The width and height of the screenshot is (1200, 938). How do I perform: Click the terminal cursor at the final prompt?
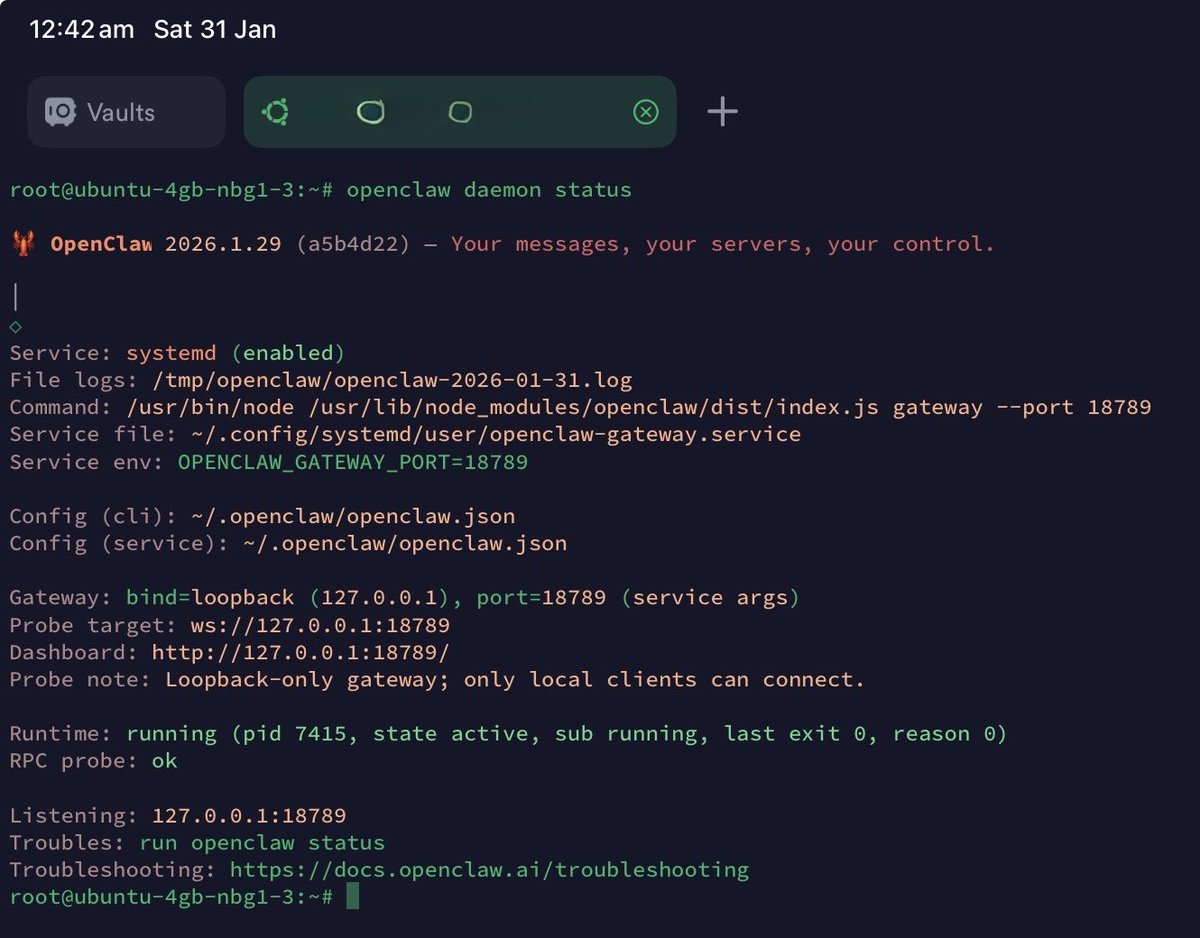353,896
